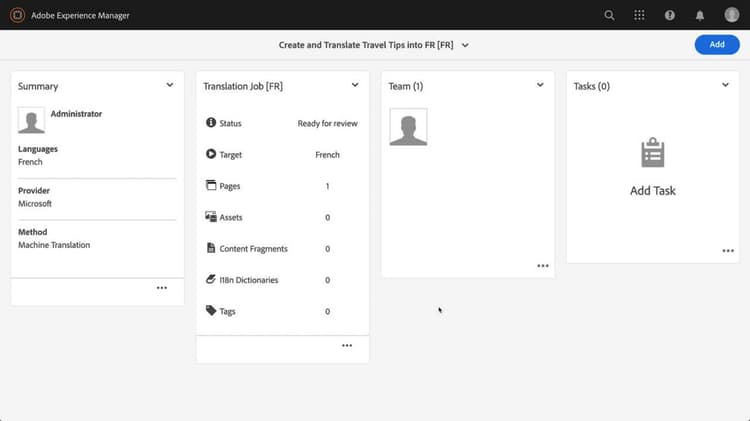This screenshot has width=750, height=421.
Task: Click the Target arrow icon
Action: tap(211, 154)
